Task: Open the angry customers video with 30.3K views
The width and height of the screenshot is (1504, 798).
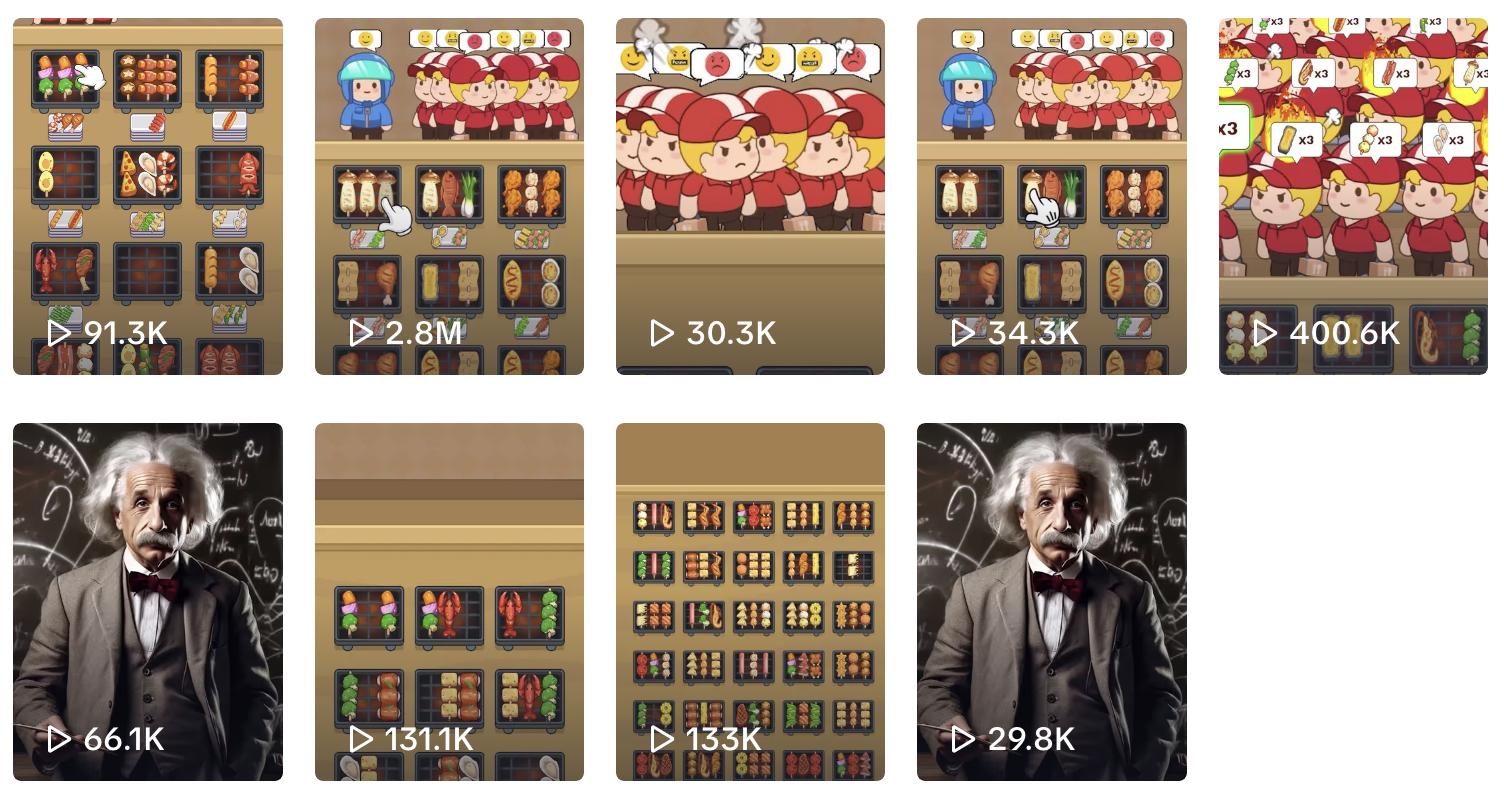Action: pos(750,196)
